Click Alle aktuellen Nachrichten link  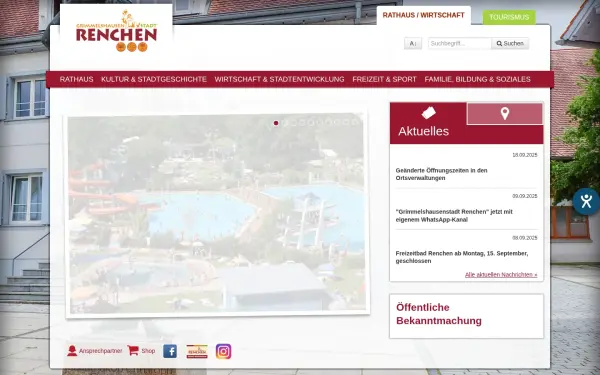pos(501,274)
